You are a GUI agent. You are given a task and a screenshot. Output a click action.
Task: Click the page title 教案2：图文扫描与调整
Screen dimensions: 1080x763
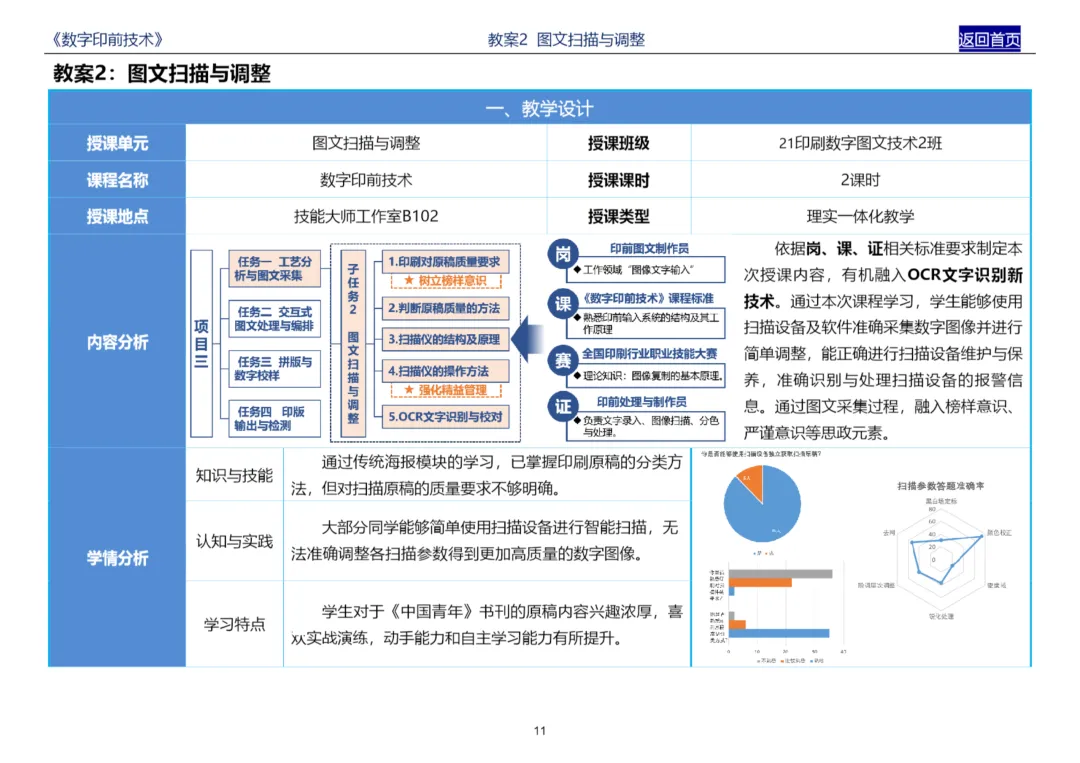tap(162, 73)
